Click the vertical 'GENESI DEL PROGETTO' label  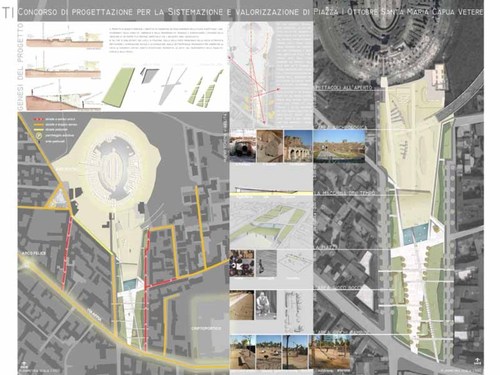tap(21, 68)
